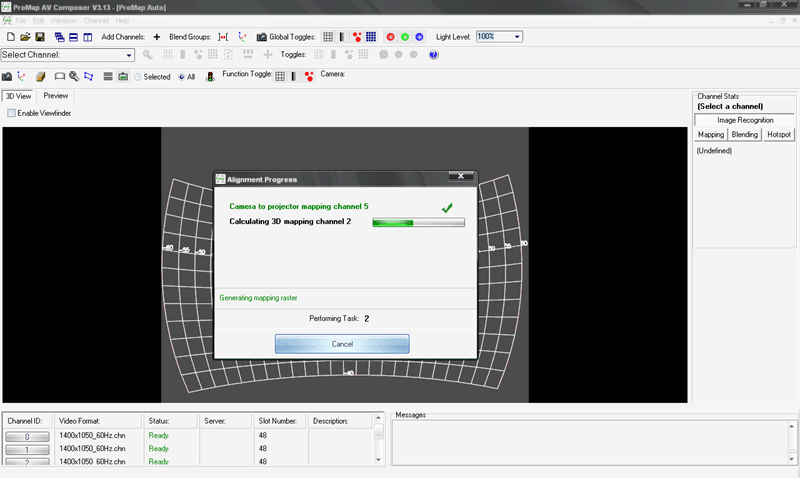This screenshot has width=800, height=478.
Task: Select the 'All' radio button
Action: pos(181,77)
